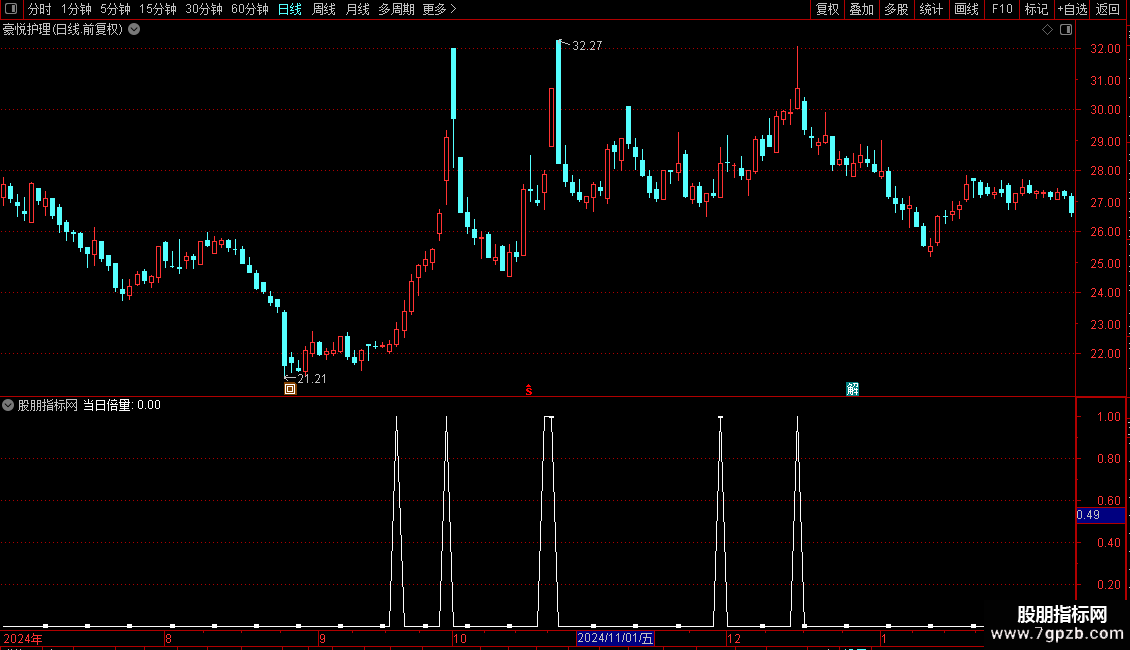Click the orange square event marker under 21.21
Screen dimensions: 1130x650
pyautogui.click(x=290, y=389)
